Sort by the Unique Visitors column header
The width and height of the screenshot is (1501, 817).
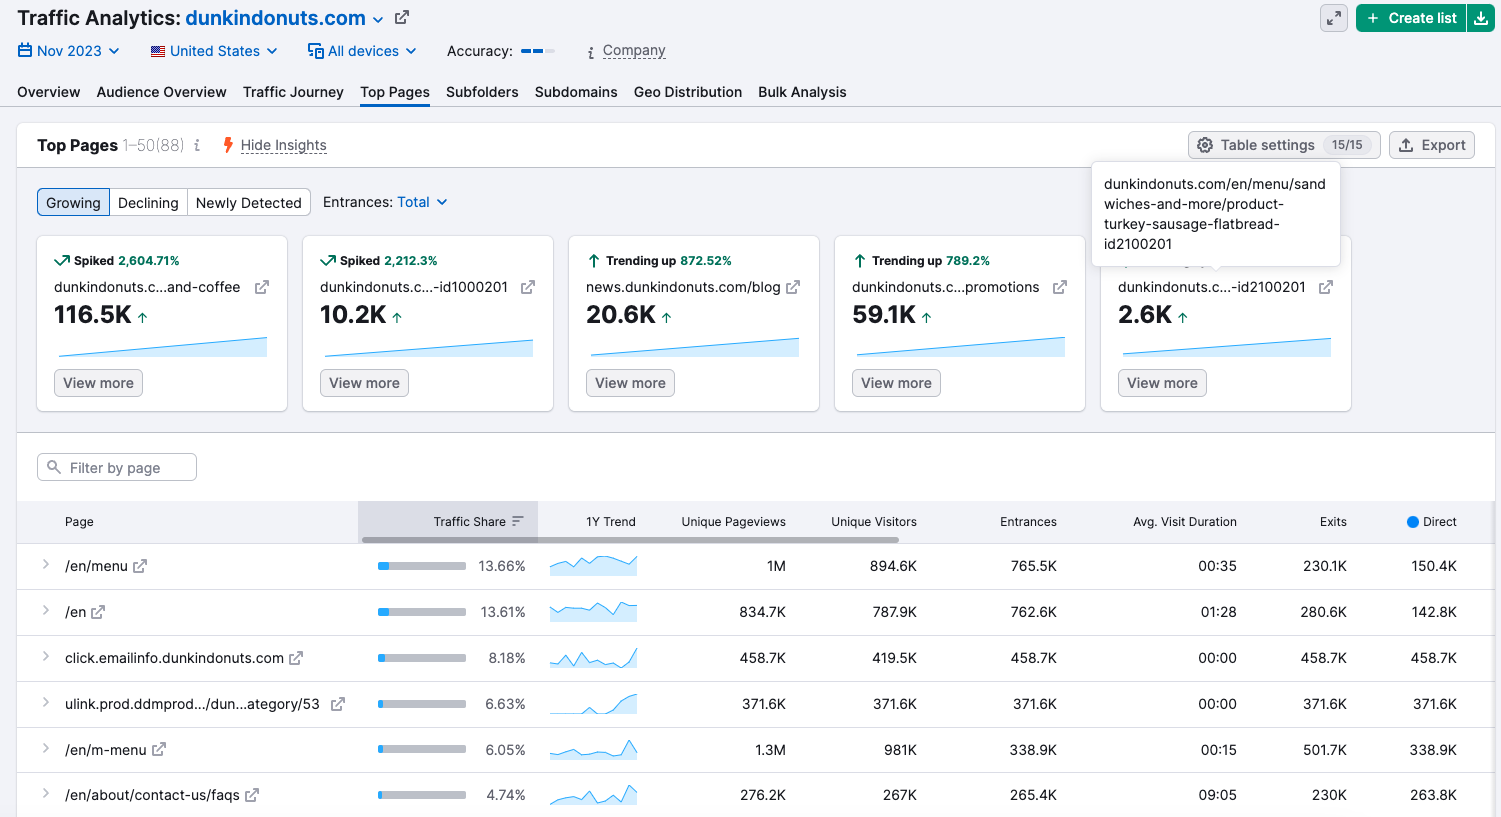(x=873, y=522)
